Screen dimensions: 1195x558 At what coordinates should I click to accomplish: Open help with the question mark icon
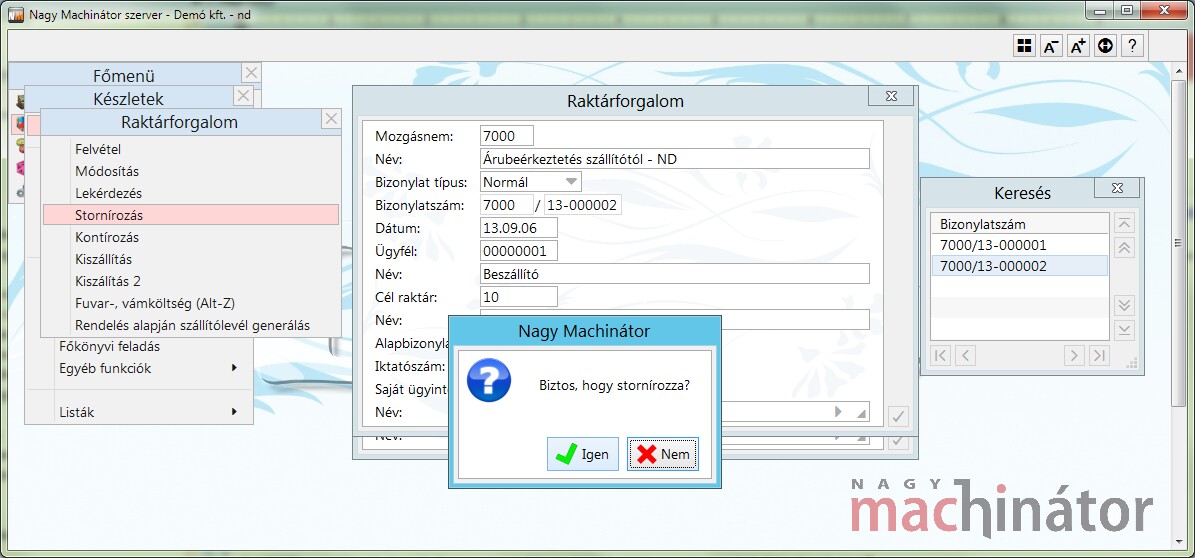tap(1133, 46)
